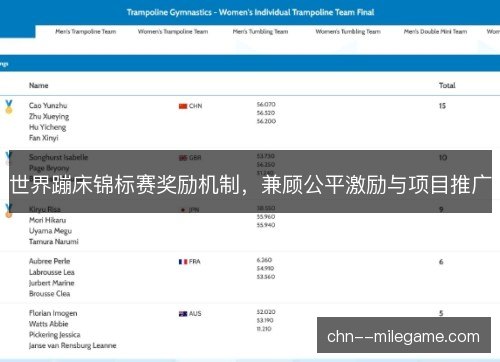Image resolution: width=500 pixels, height=362 pixels.
Task: Select athlete name Uyama Megu
Action: click(50, 231)
